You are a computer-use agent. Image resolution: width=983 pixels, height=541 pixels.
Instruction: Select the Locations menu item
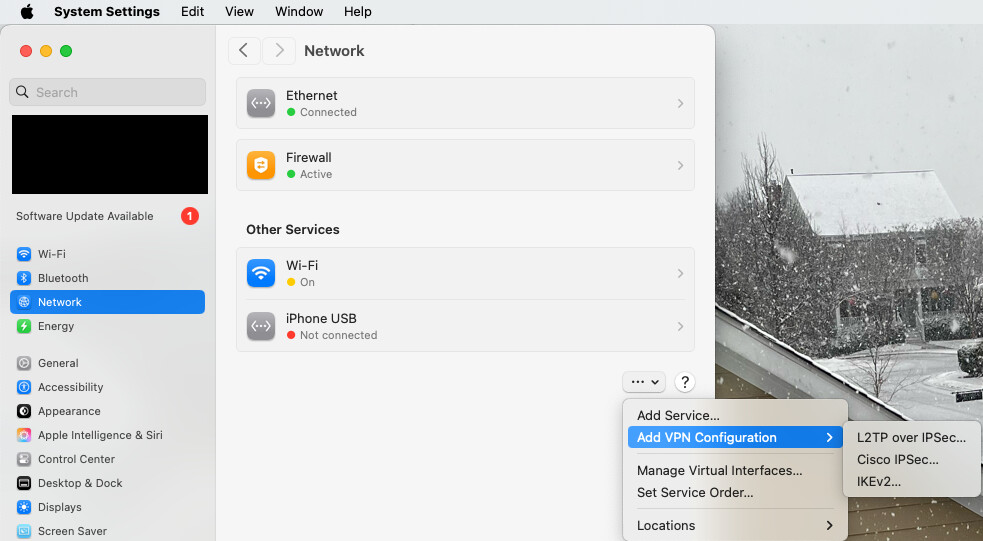[735, 525]
